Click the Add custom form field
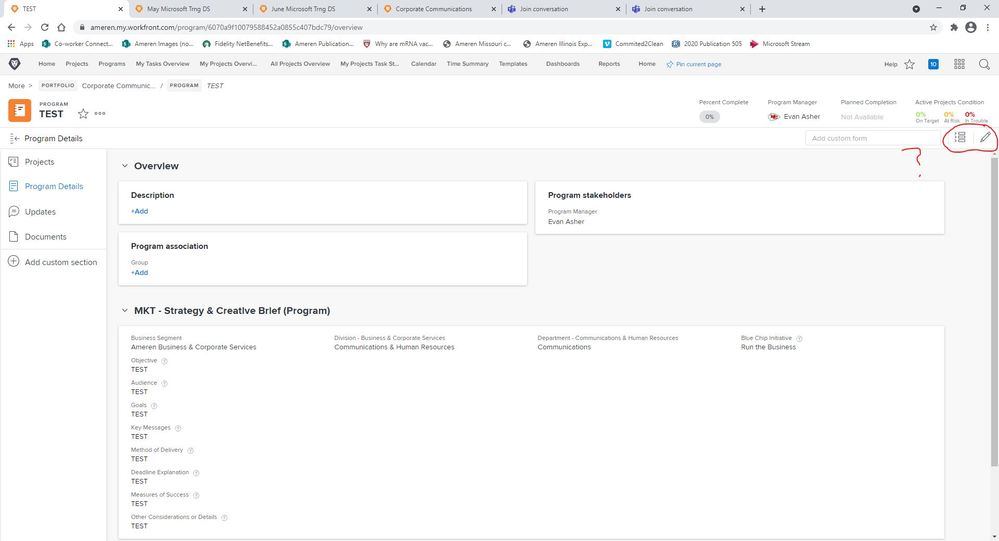Screen dimensions: 999x541 pos(870,138)
